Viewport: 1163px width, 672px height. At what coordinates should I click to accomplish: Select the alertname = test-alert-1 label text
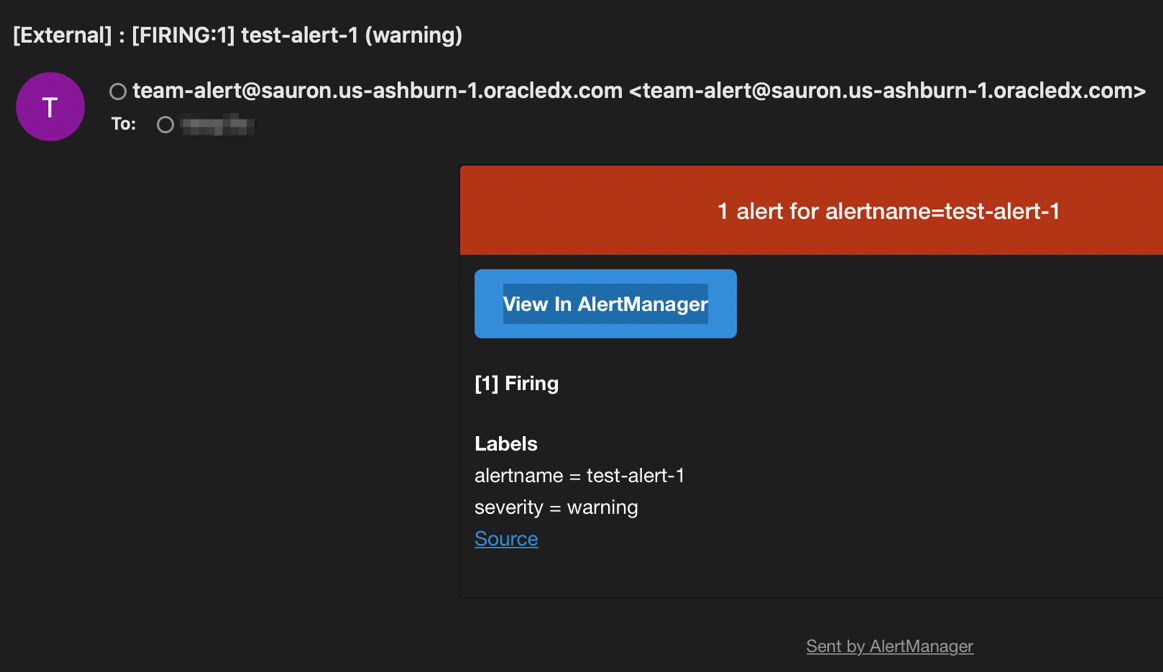tap(578, 475)
